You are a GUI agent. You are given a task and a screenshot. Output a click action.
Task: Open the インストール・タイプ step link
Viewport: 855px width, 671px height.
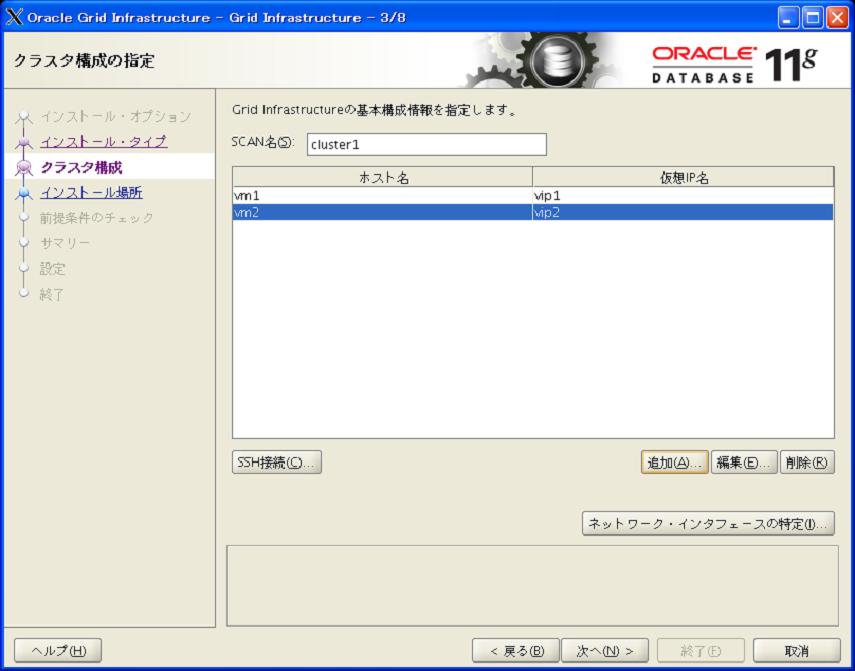tap(104, 142)
